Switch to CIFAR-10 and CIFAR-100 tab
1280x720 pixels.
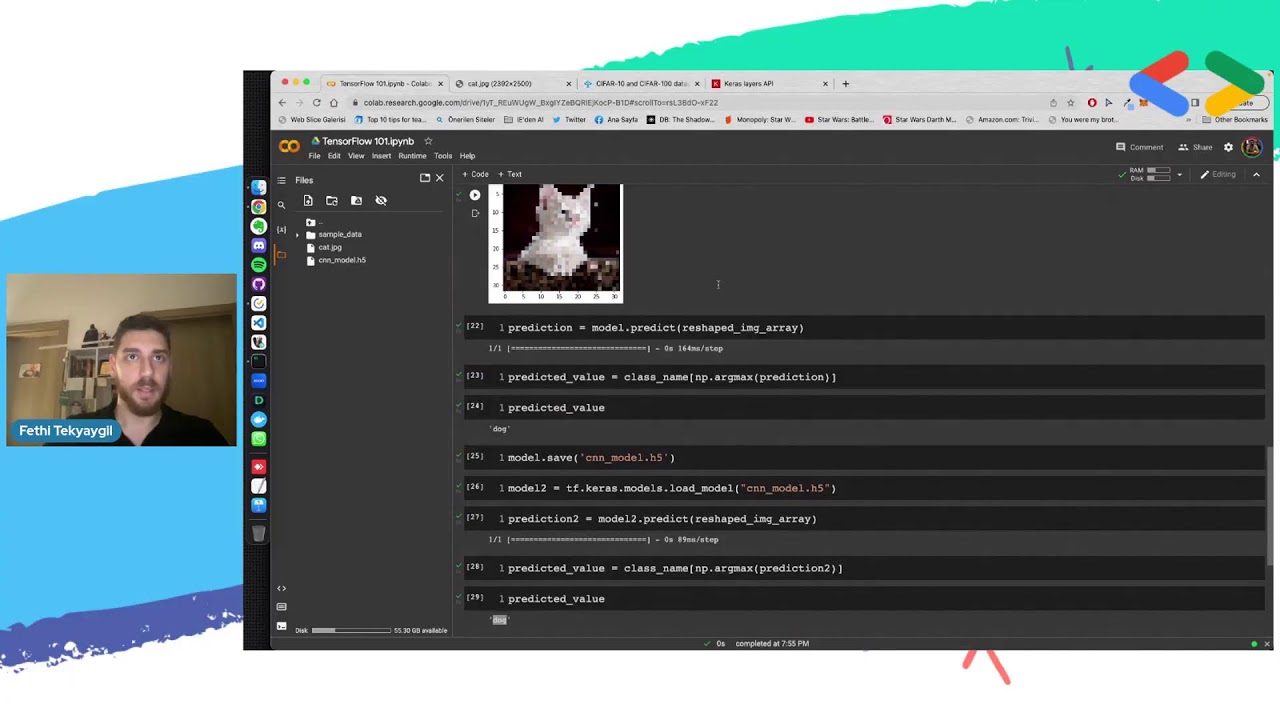(640, 84)
